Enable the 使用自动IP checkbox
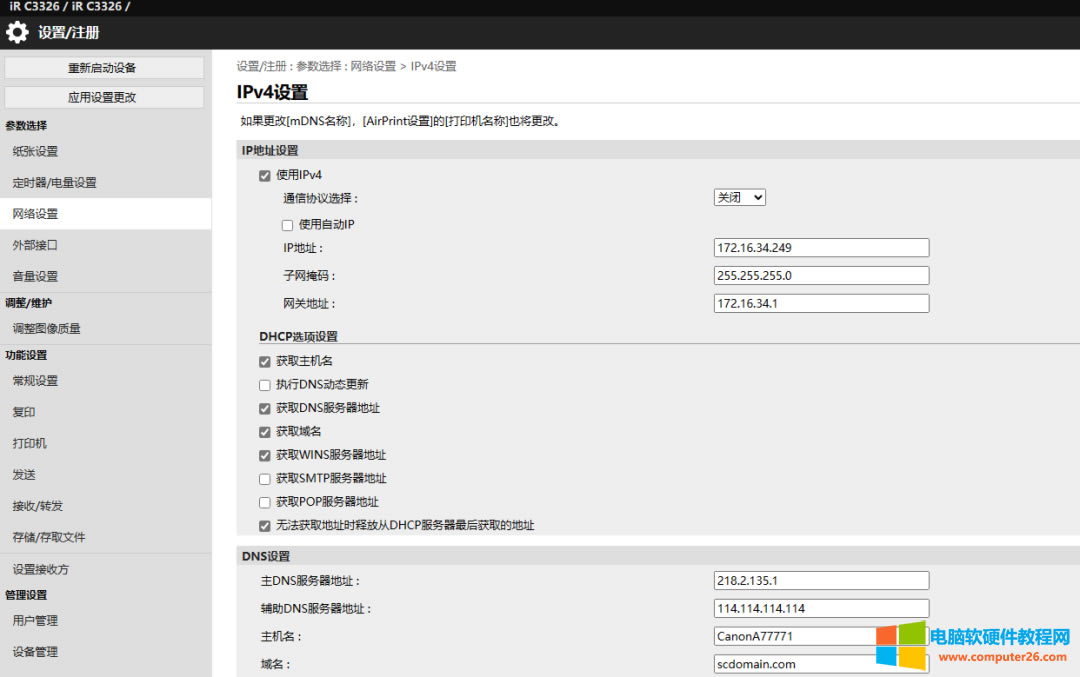This screenshot has width=1080, height=677. [288, 225]
